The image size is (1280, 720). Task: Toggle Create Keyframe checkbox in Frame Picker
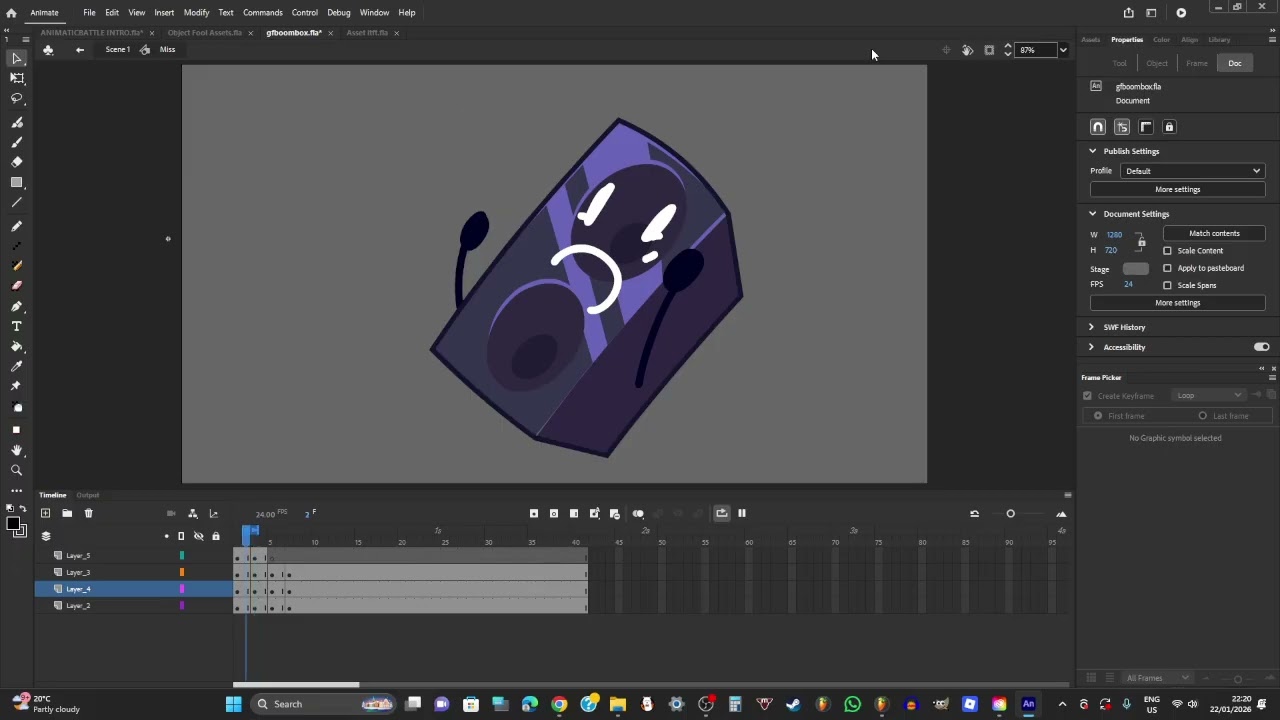coord(1087,396)
